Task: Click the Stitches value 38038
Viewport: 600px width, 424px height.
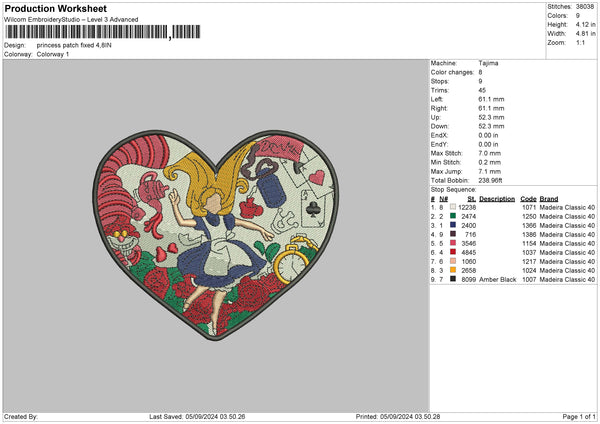Action: [x=585, y=7]
